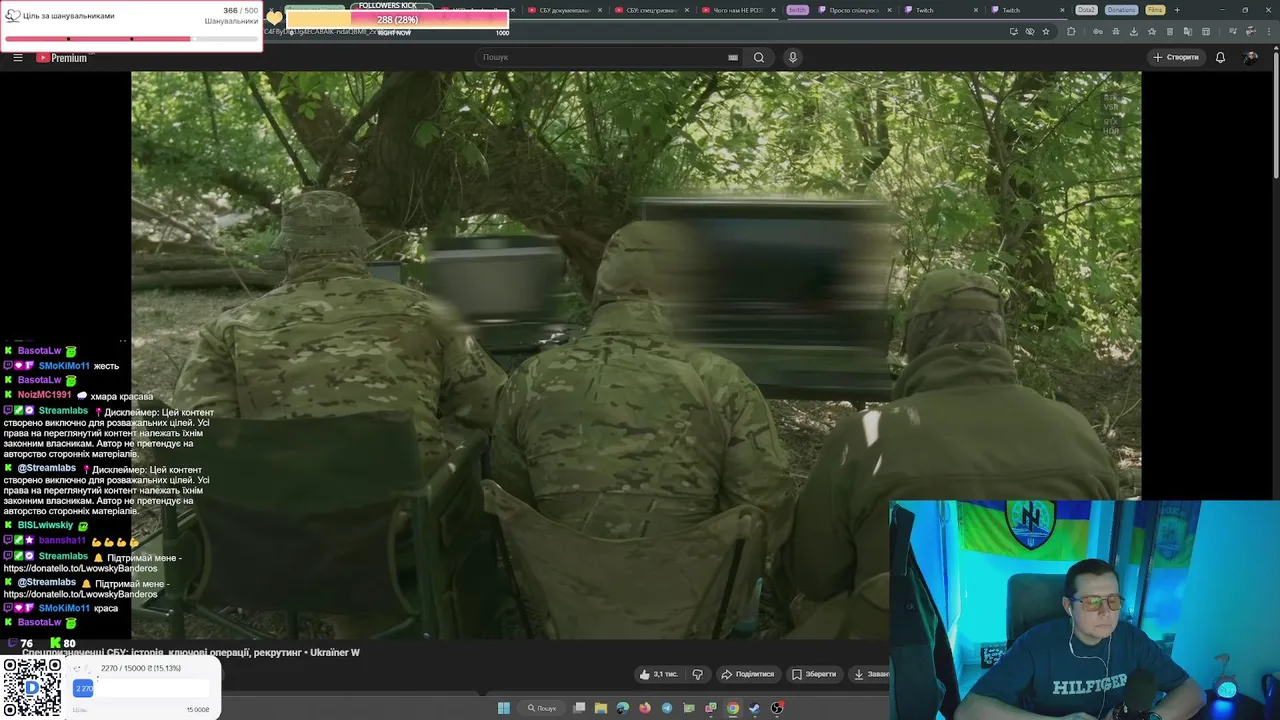Click the Зберегти save button
The image size is (1280, 720).
point(814,674)
